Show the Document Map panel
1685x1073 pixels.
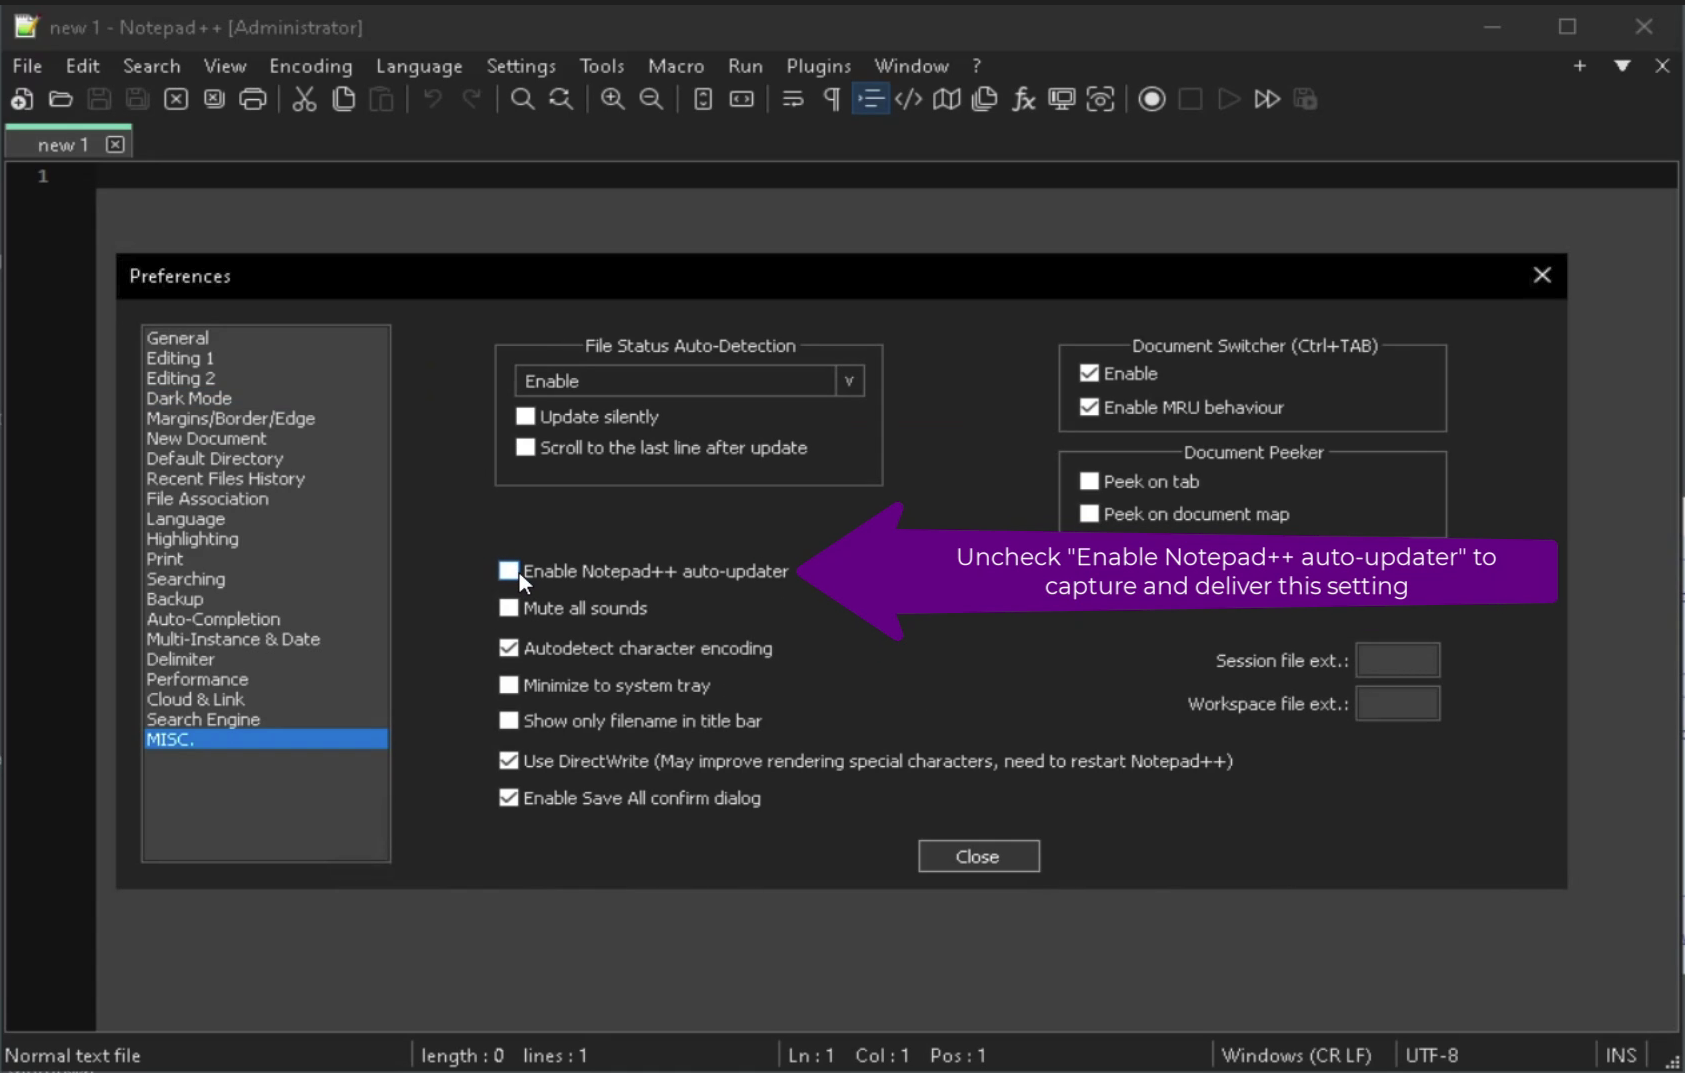coord(946,99)
